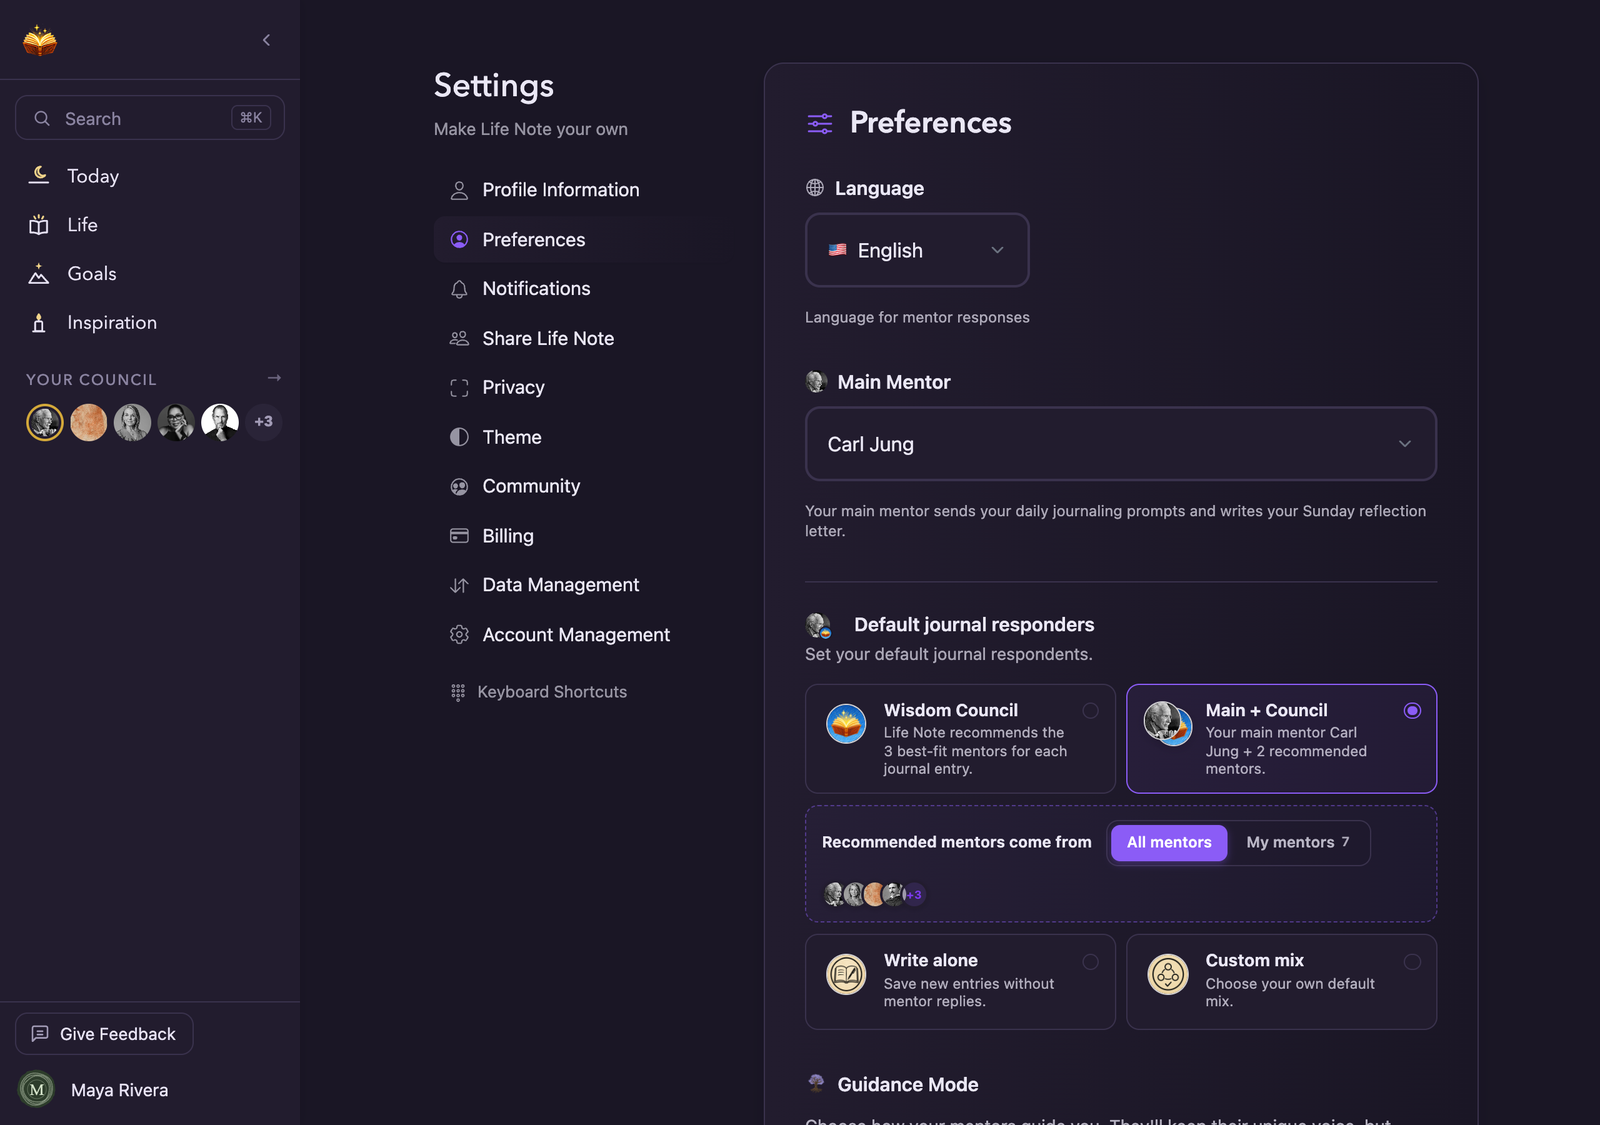Click the Inspiration candle icon
The width and height of the screenshot is (1600, 1125).
click(39, 323)
